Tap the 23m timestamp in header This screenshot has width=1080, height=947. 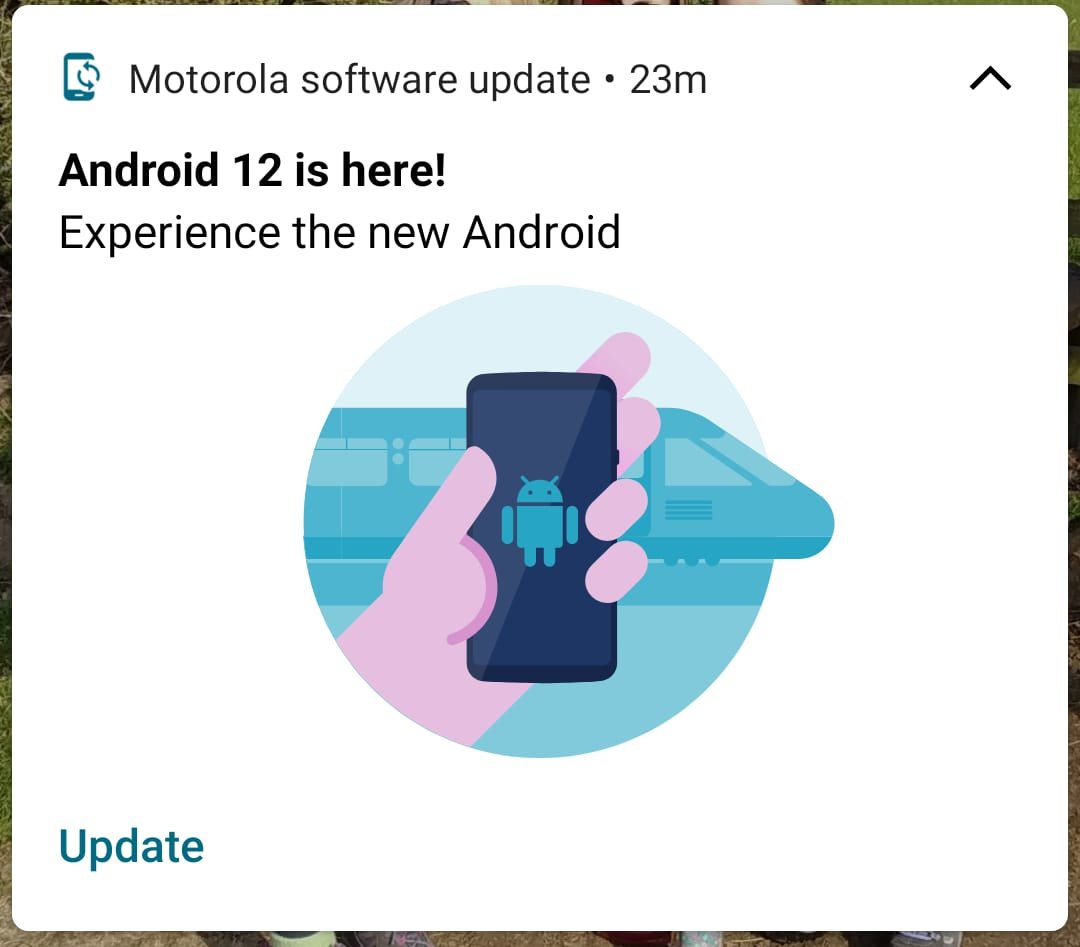pyautogui.click(x=668, y=80)
